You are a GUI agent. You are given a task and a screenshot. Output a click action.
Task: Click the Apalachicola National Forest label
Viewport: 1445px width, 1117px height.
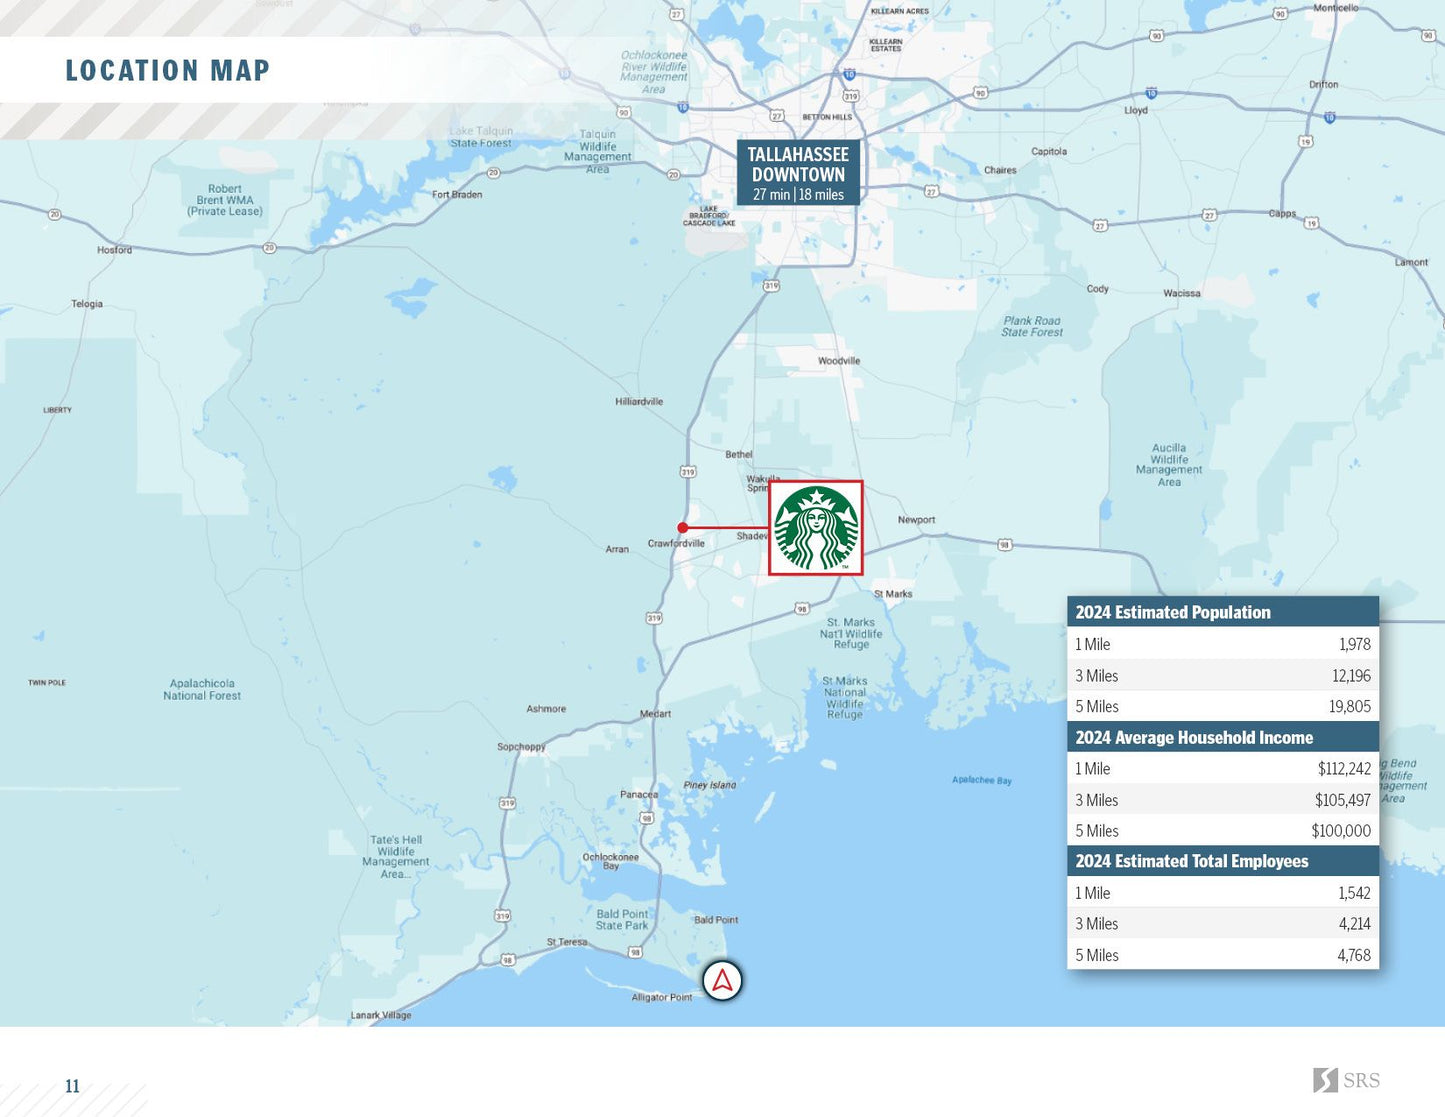click(202, 690)
